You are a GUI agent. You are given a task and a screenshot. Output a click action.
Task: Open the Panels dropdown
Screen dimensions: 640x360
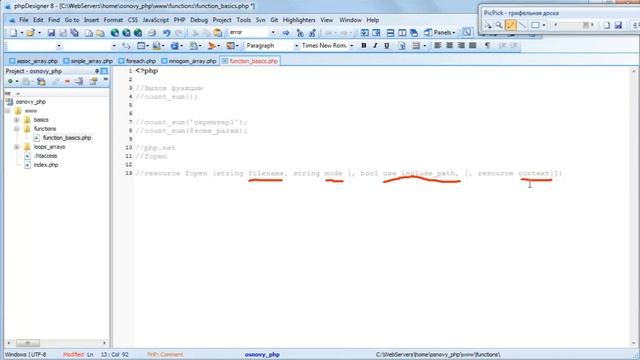coord(440,33)
